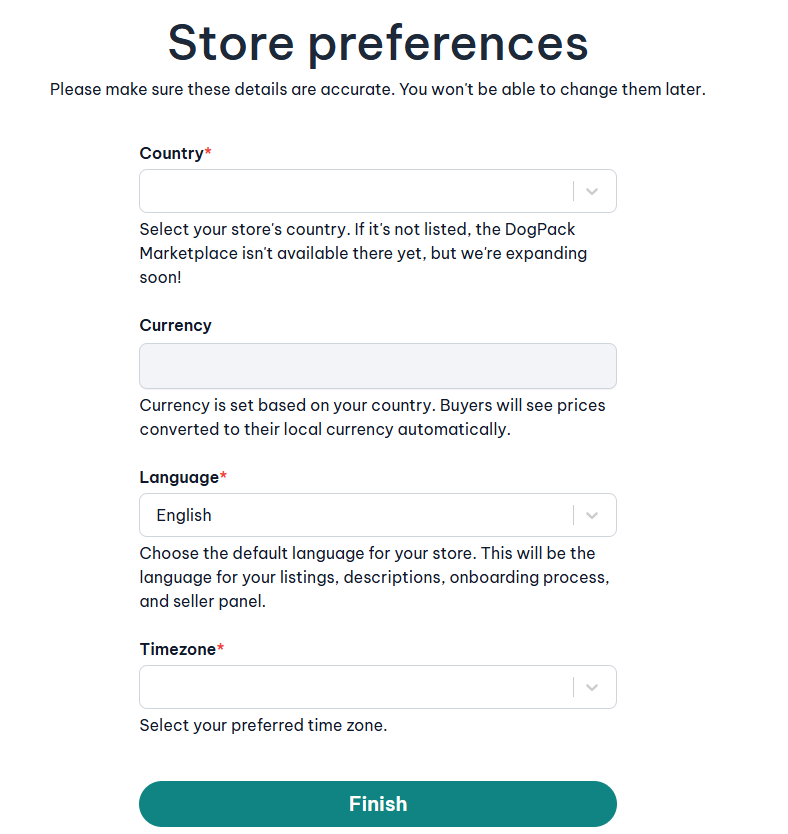Screen dimensions: 788x834
Task: Click the Timezone field label
Action: (177, 649)
